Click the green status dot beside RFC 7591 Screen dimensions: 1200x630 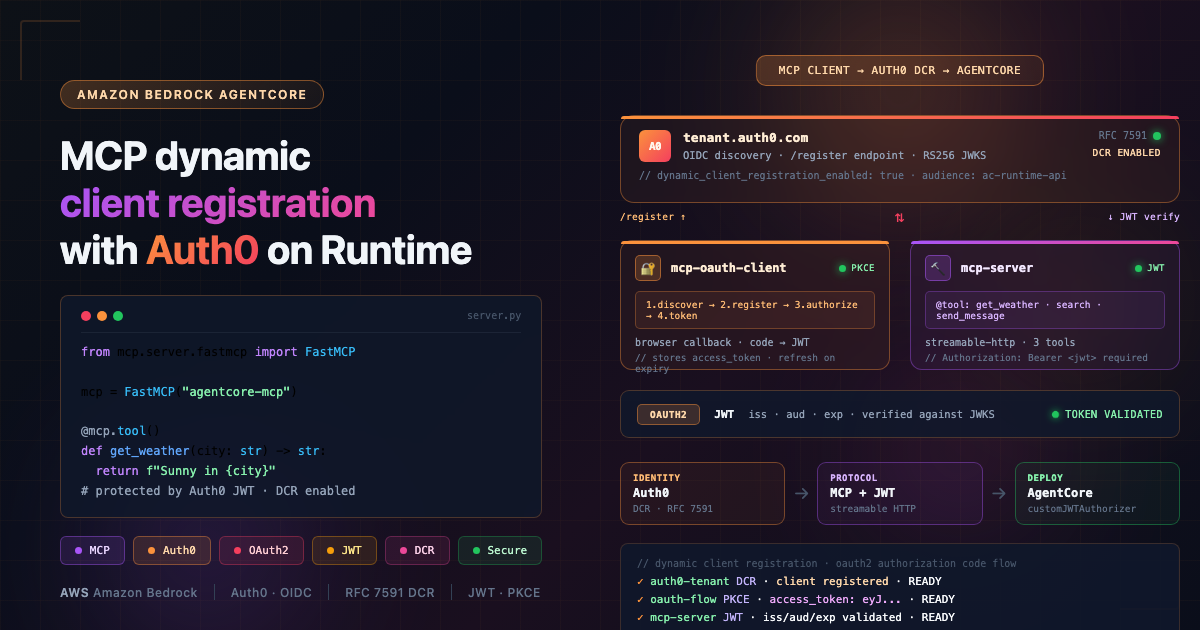click(x=1157, y=136)
